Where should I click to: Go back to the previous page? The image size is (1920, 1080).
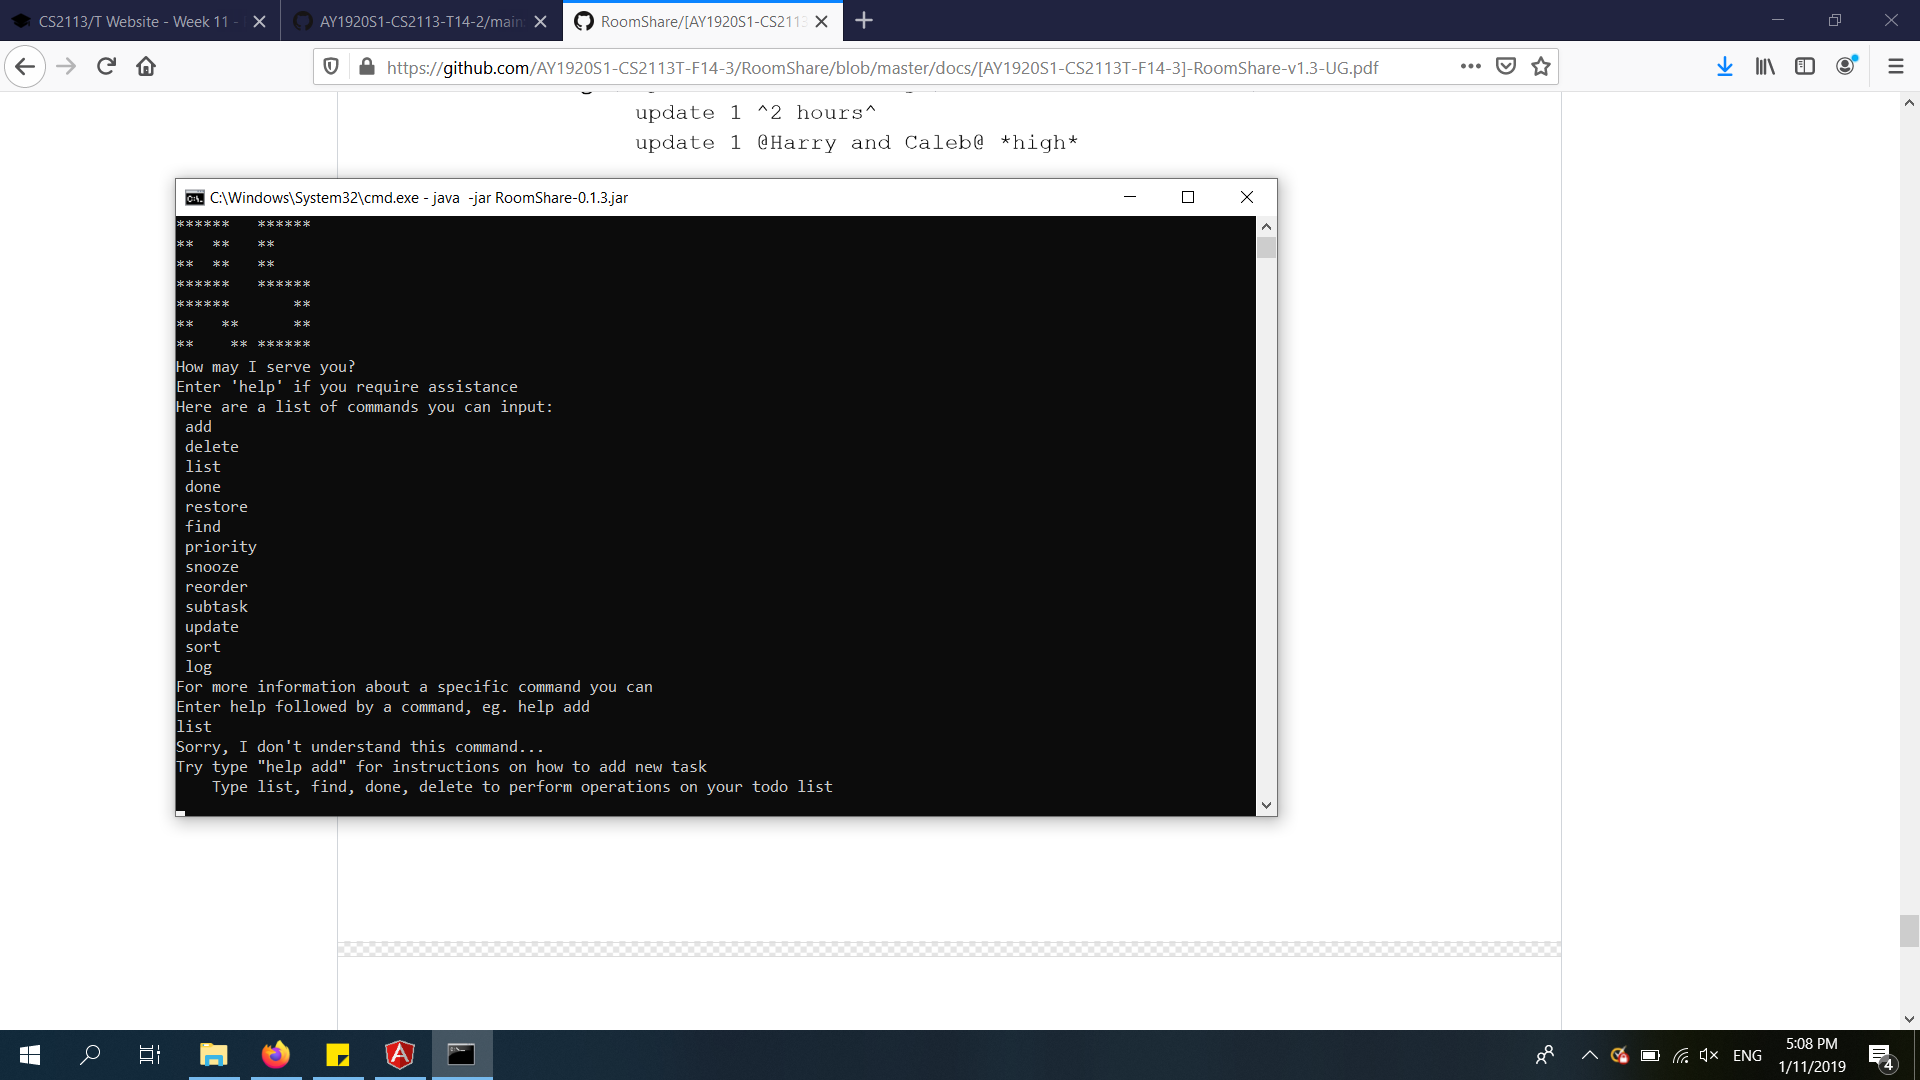(x=26, y=67)
